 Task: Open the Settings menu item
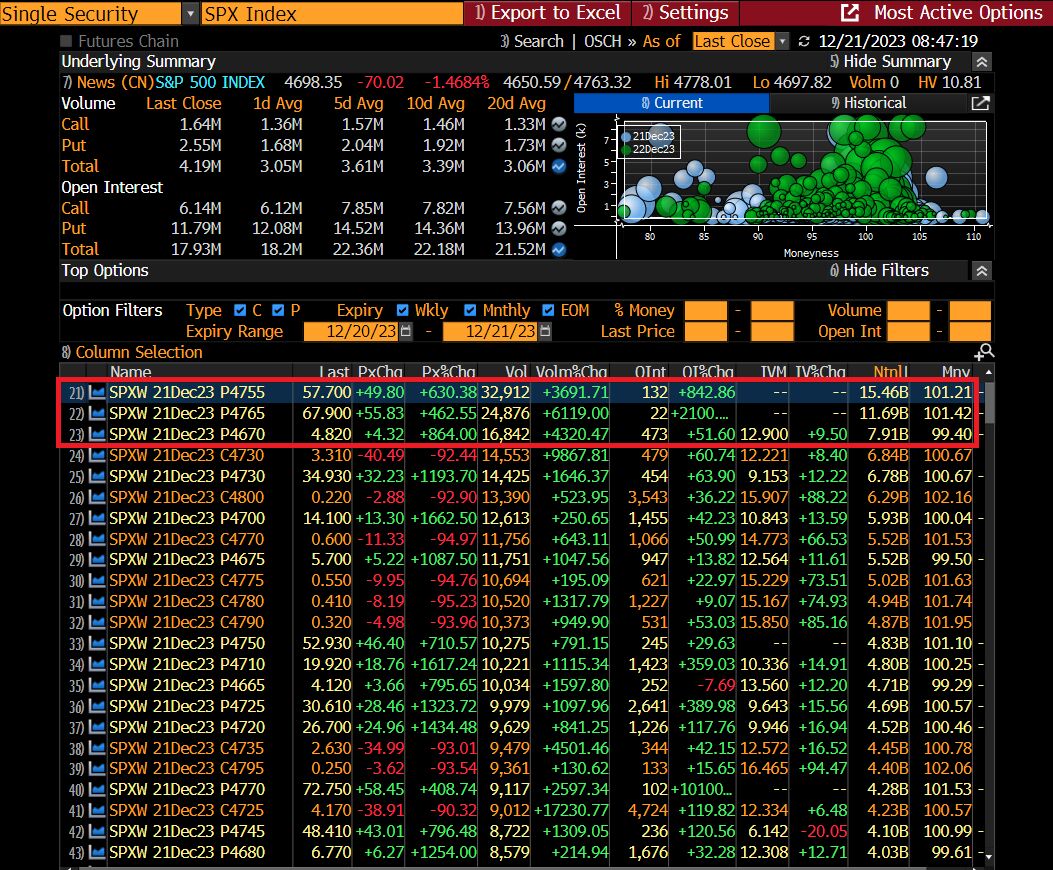[684, 12]
